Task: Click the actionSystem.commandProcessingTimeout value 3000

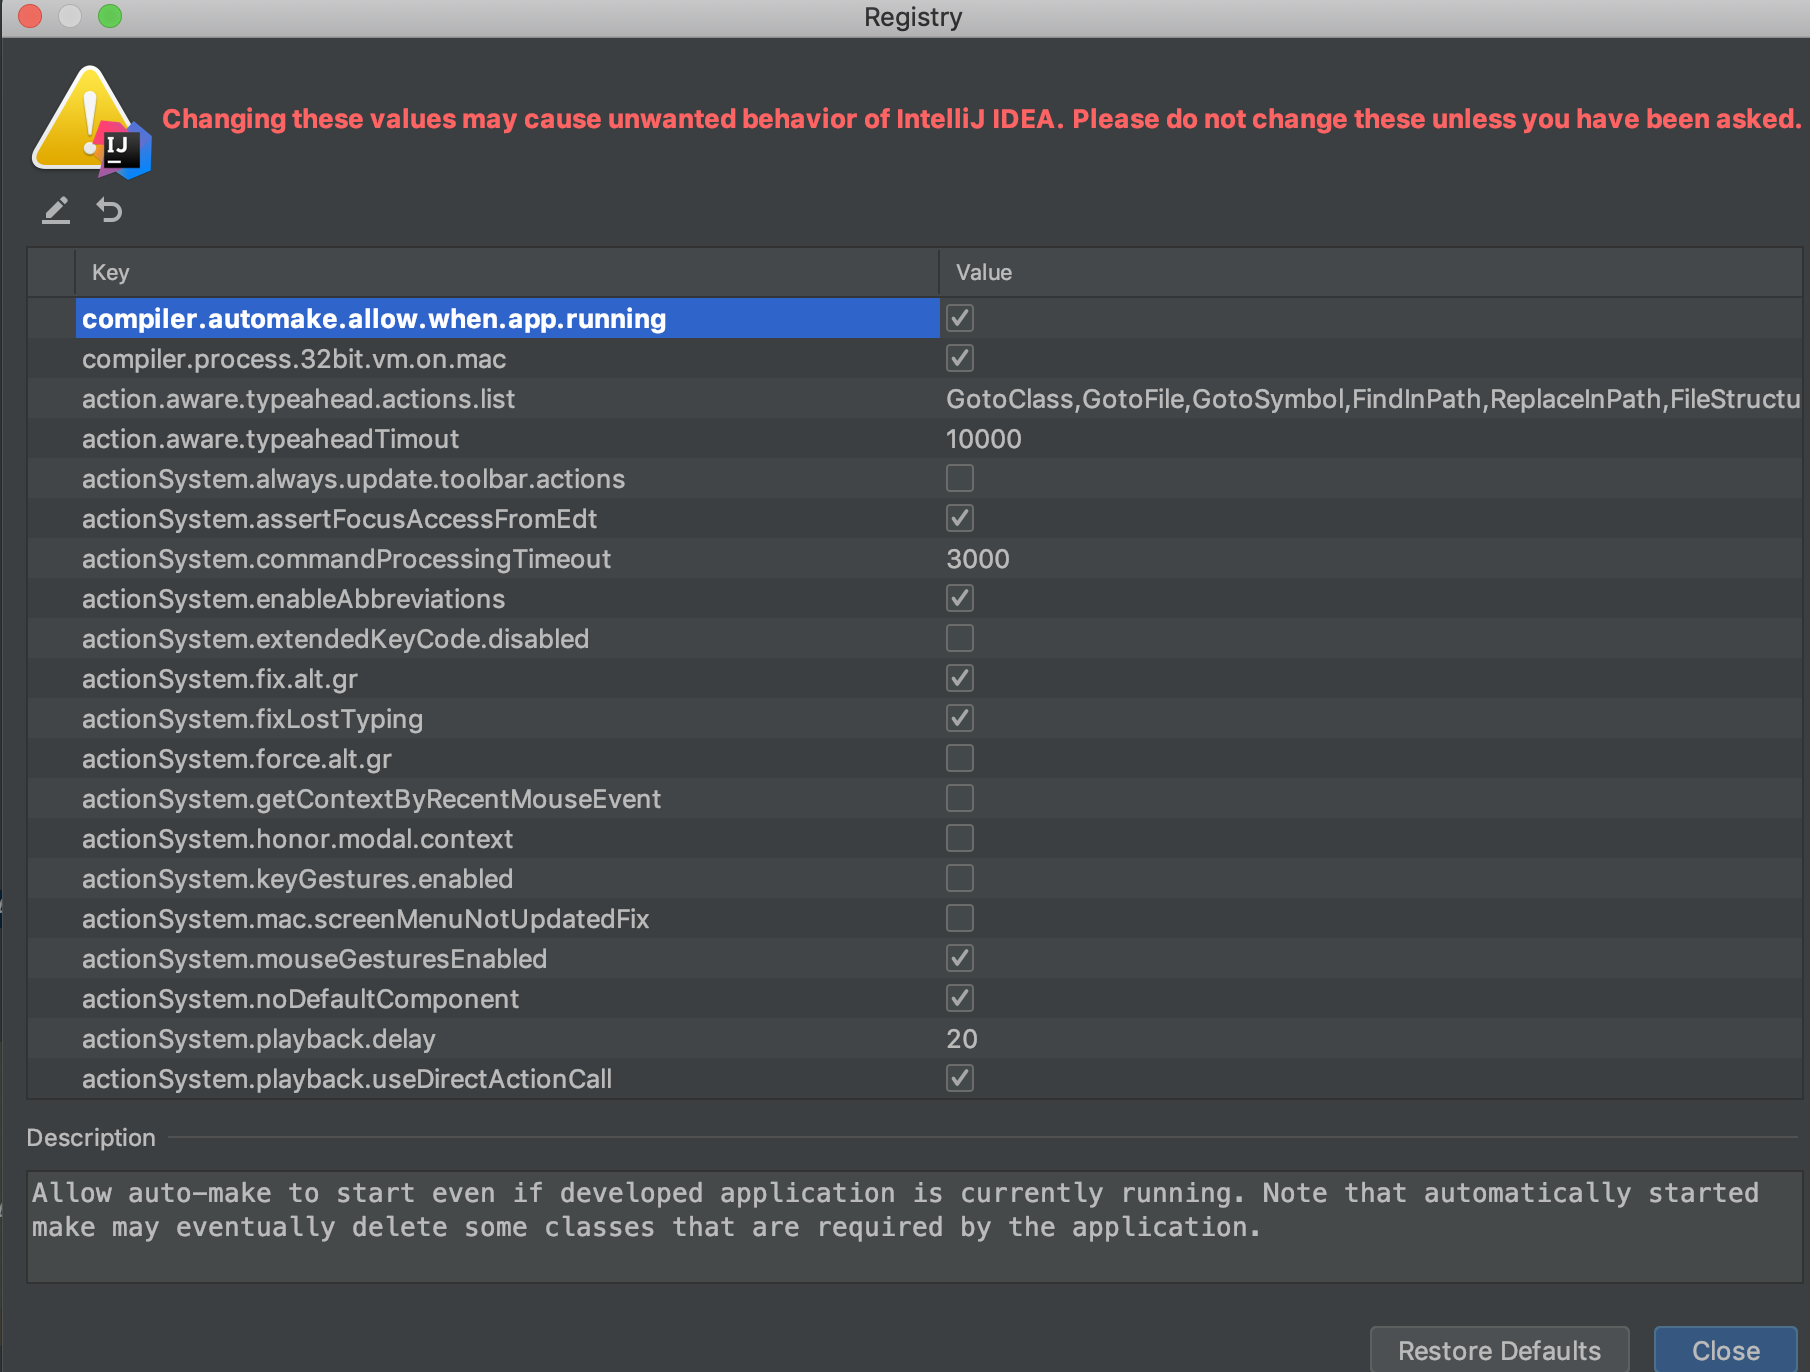Action: tap(978, 559)
